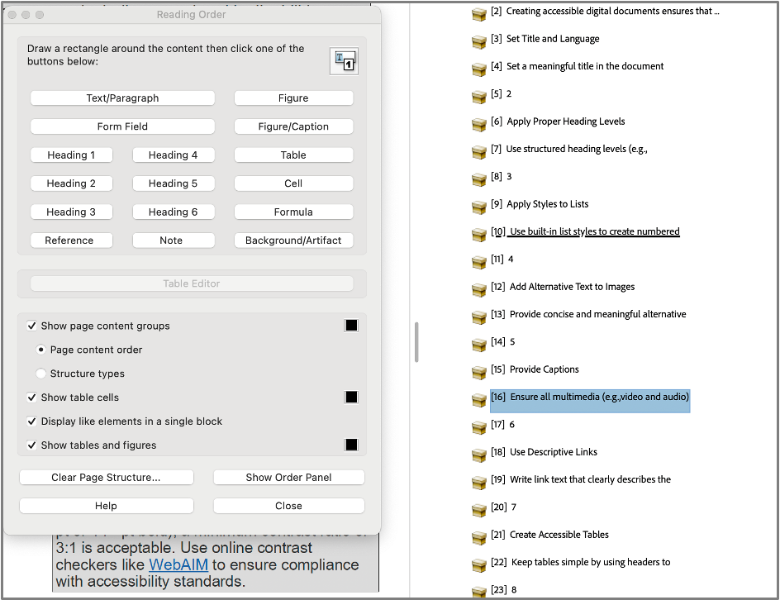Mark selection as Background/Artifact

point(293,240)
